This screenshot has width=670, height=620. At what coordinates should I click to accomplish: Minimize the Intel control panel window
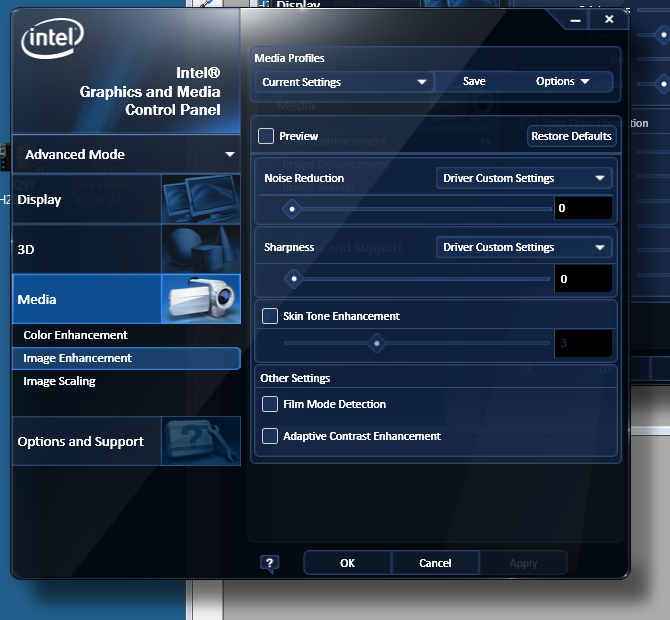576,20
